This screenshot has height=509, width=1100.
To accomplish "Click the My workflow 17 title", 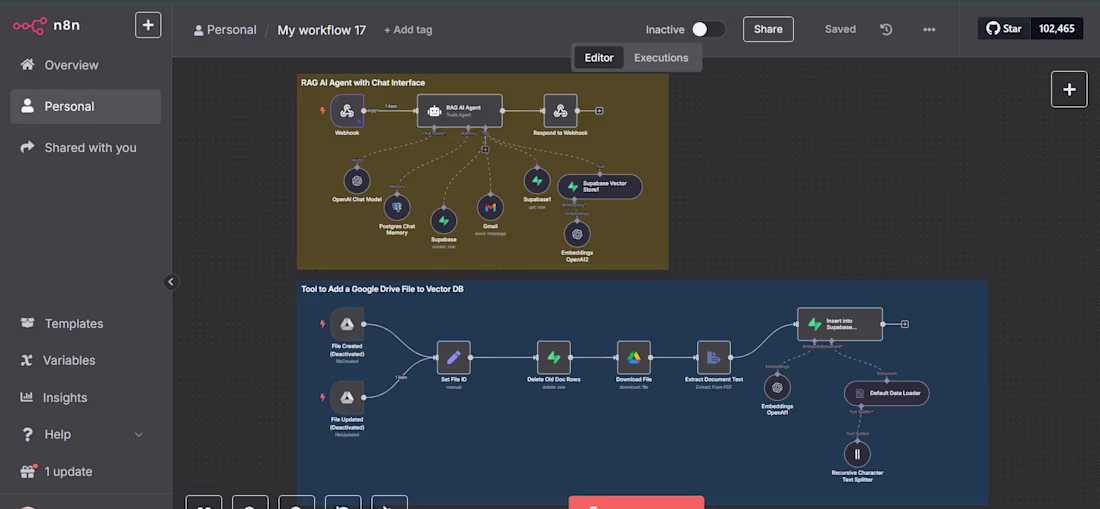I will tap(321, 30).
